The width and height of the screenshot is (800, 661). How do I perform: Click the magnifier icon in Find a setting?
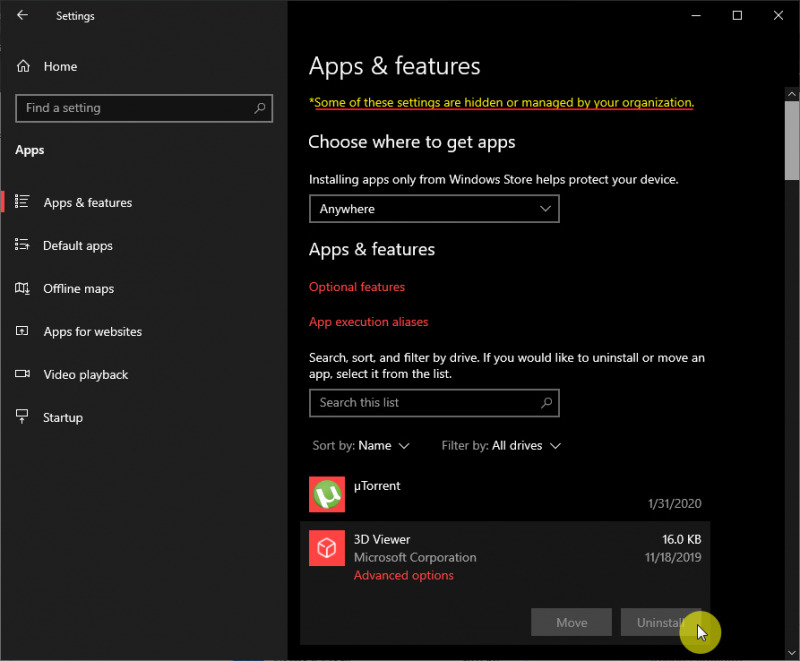point(260,108)
